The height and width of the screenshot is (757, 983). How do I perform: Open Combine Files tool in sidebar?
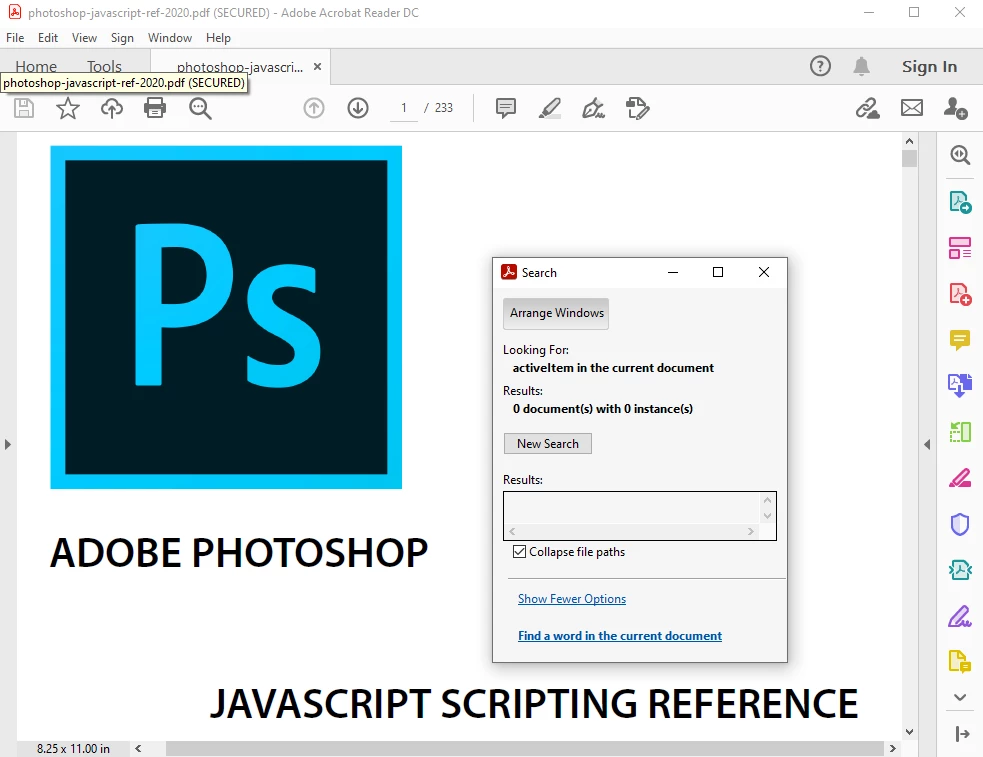click(960, 385)
